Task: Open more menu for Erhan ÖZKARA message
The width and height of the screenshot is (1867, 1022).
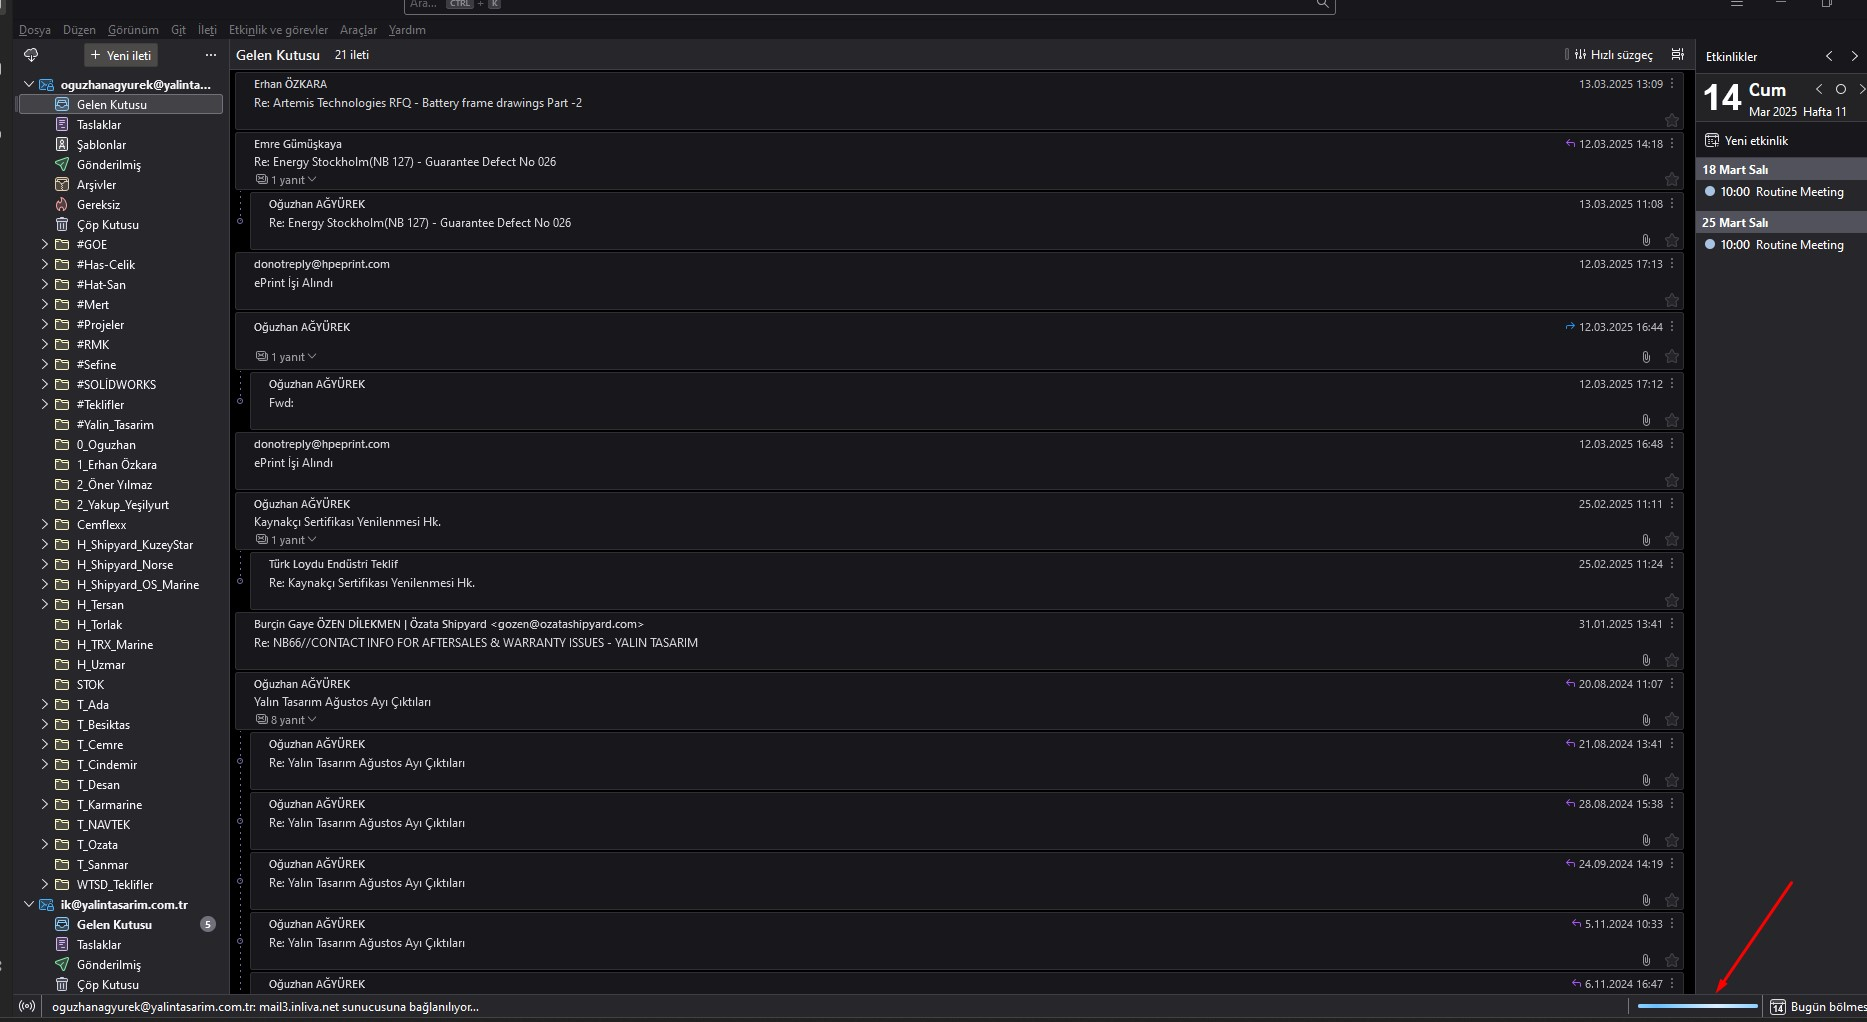Action: (x=1672, y=84)
